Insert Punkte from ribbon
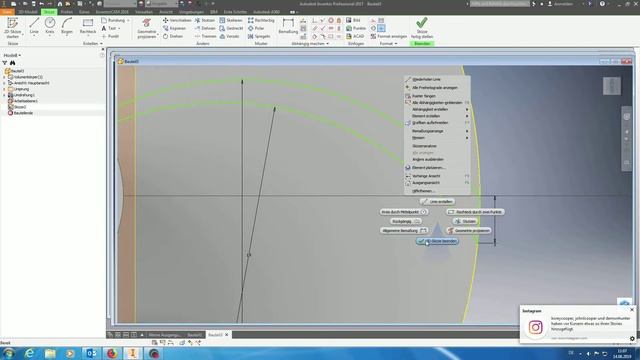 tap(356, 28)
